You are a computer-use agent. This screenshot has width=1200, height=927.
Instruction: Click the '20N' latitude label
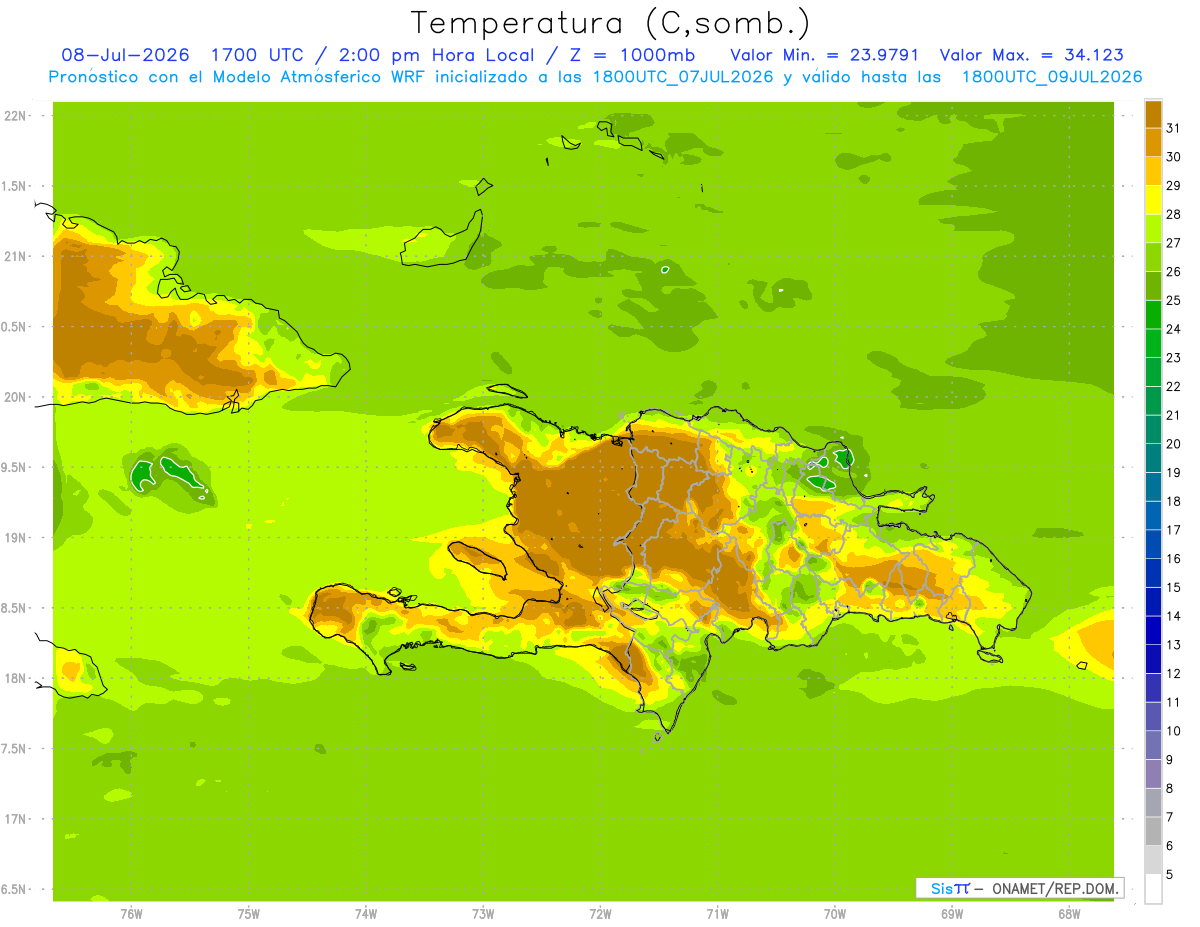(15, 397)
